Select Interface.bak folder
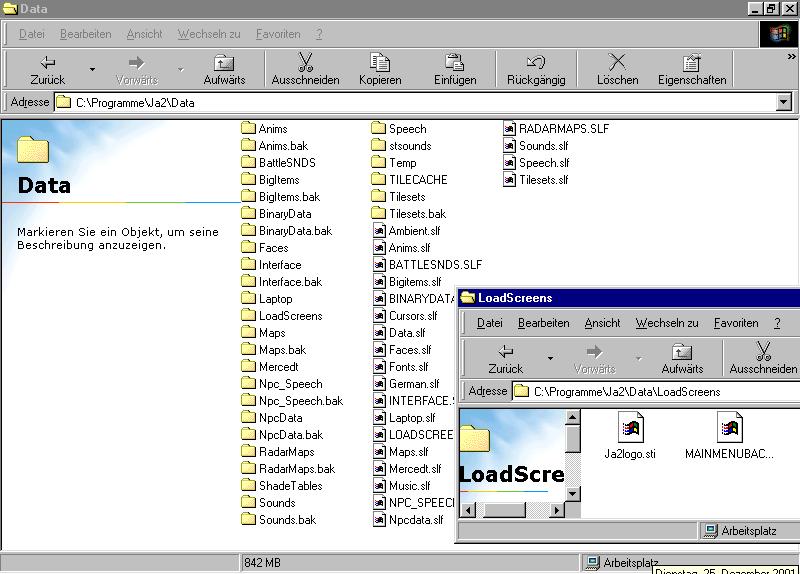Screen dimensions: 800x574 (282, 282)
